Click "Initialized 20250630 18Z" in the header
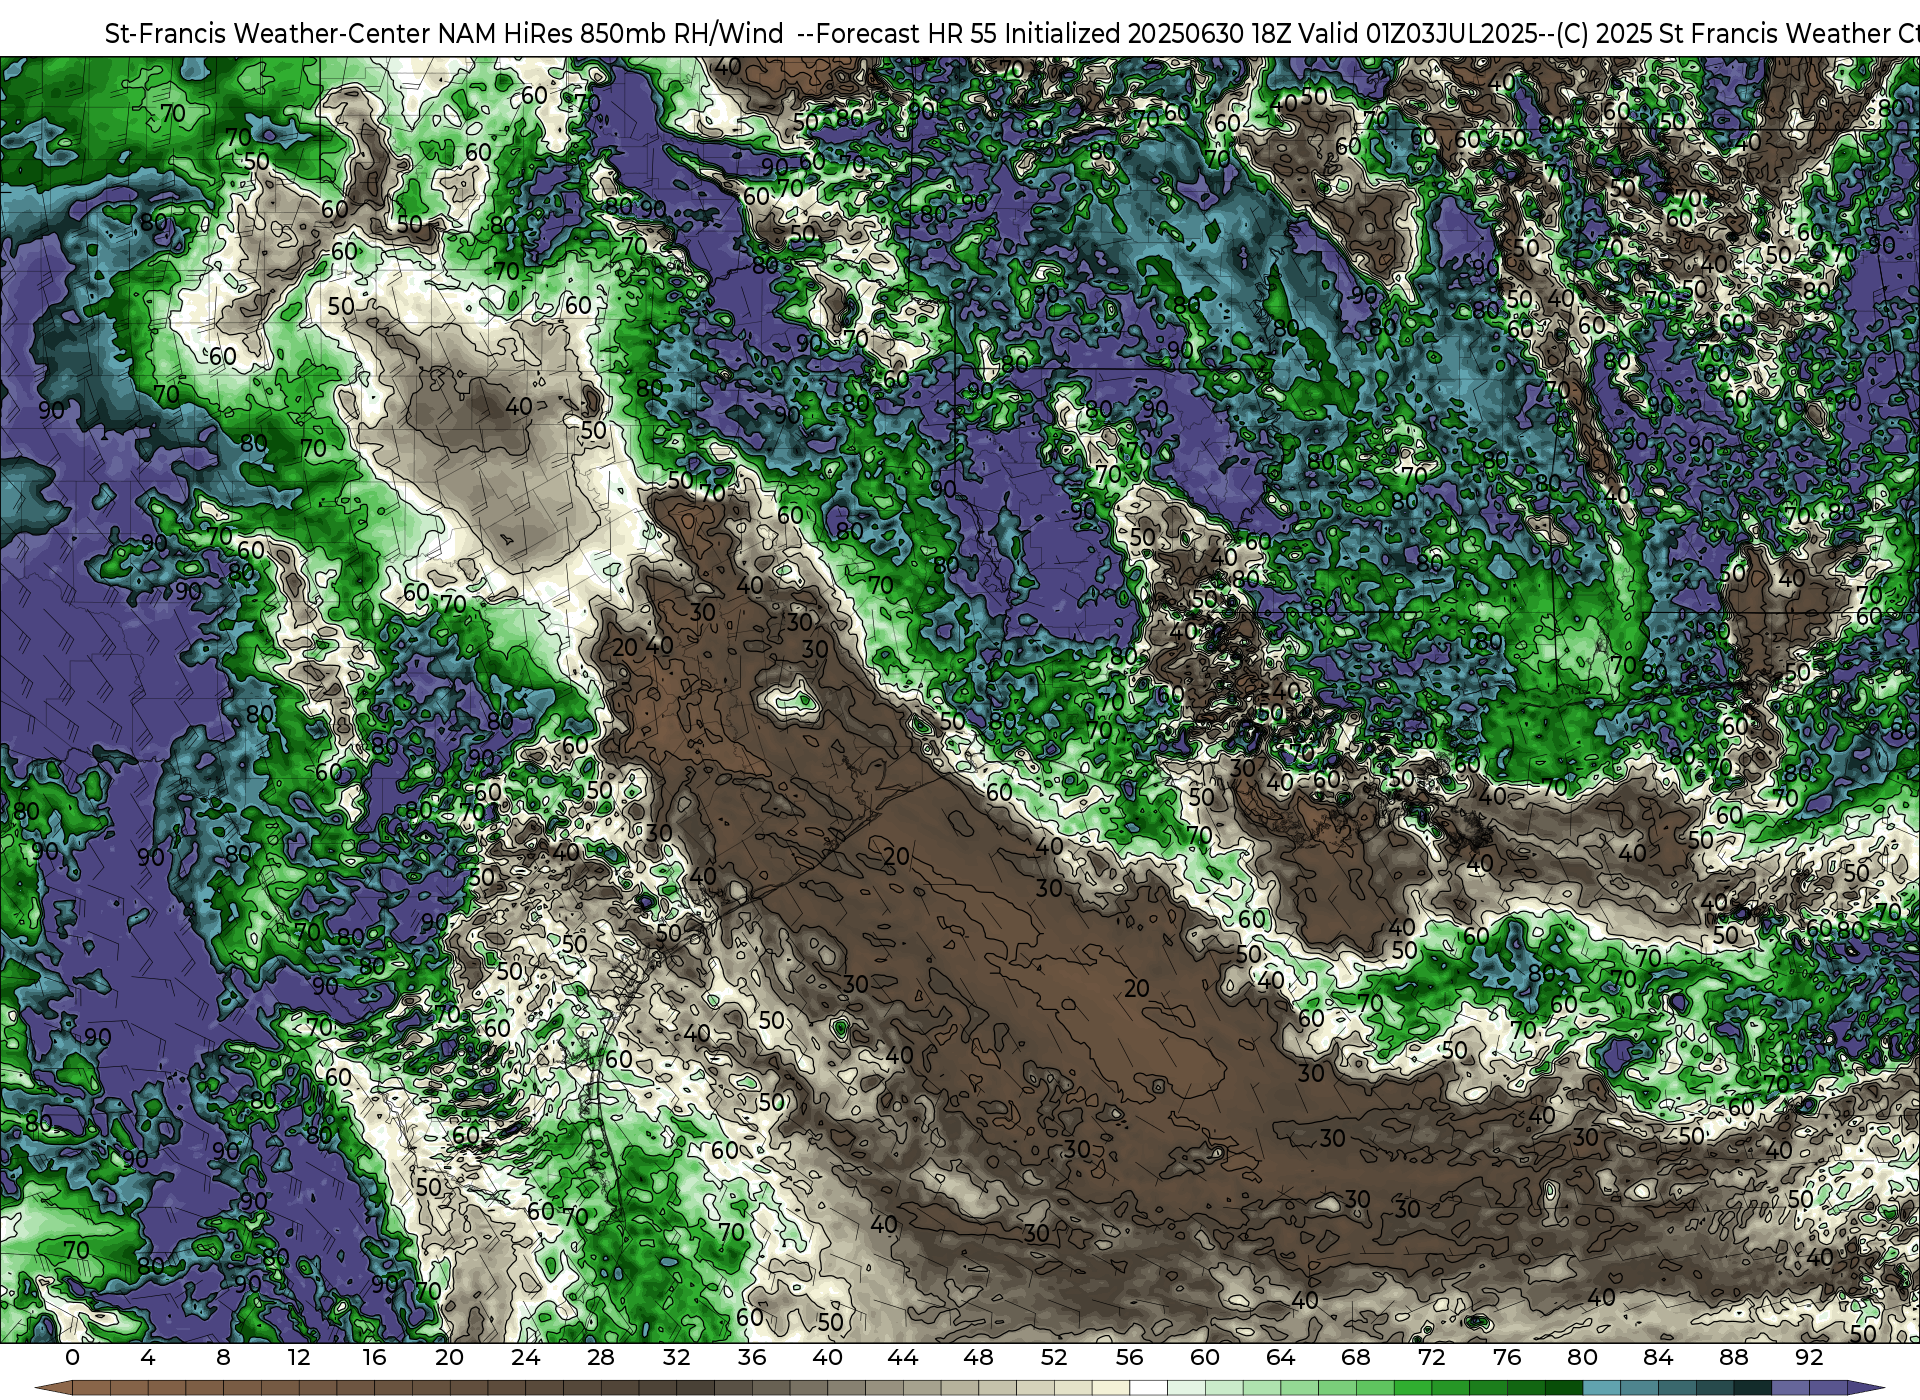 point(1147,33)
